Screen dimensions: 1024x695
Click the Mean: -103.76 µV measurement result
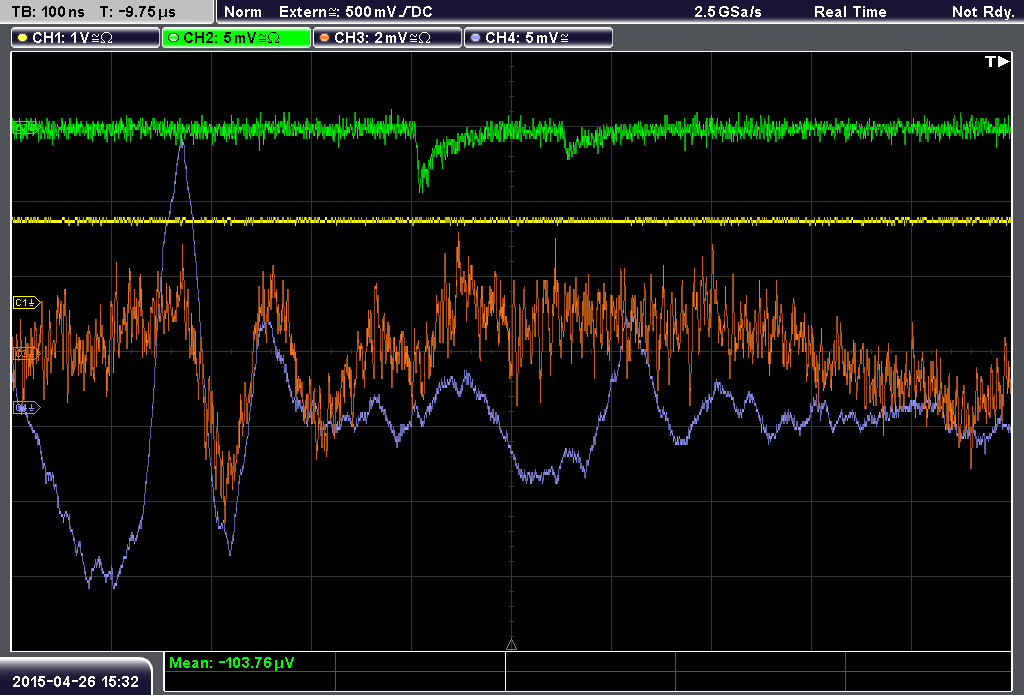pos(232,663)
